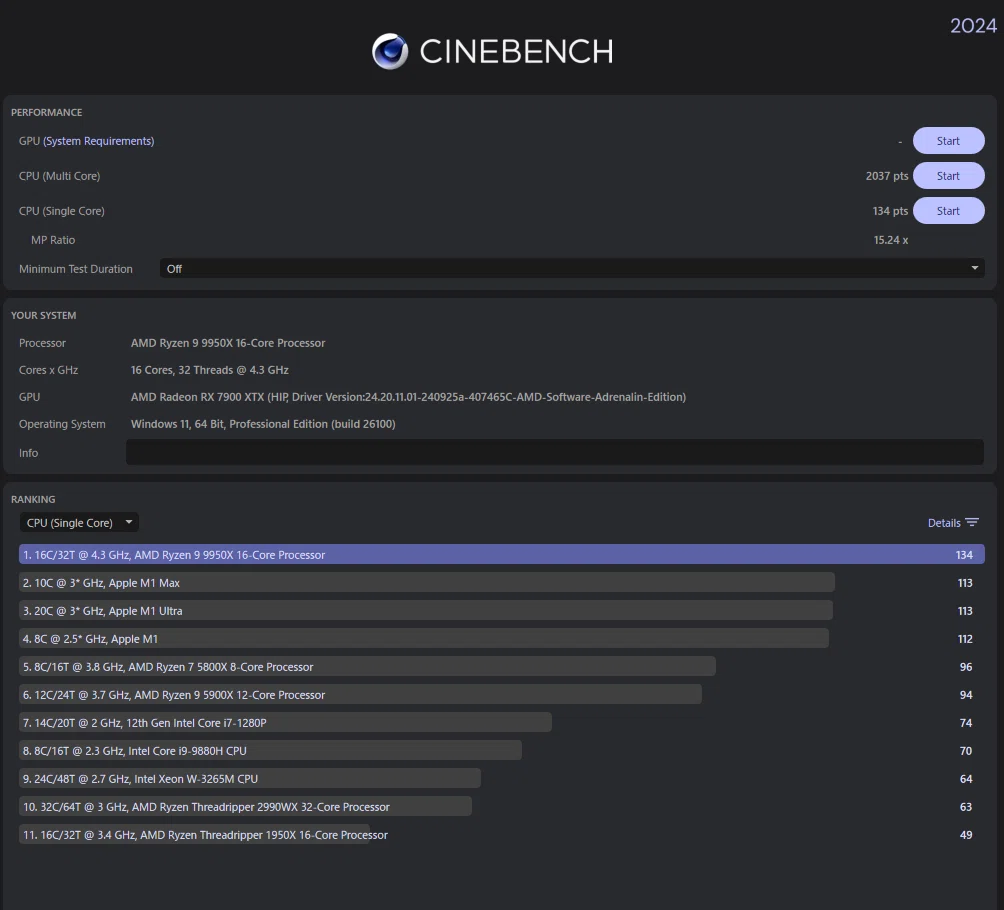The image size is (1004, 910).
Task: Click the 2037 pts multi core score
Action: point(887,175)
